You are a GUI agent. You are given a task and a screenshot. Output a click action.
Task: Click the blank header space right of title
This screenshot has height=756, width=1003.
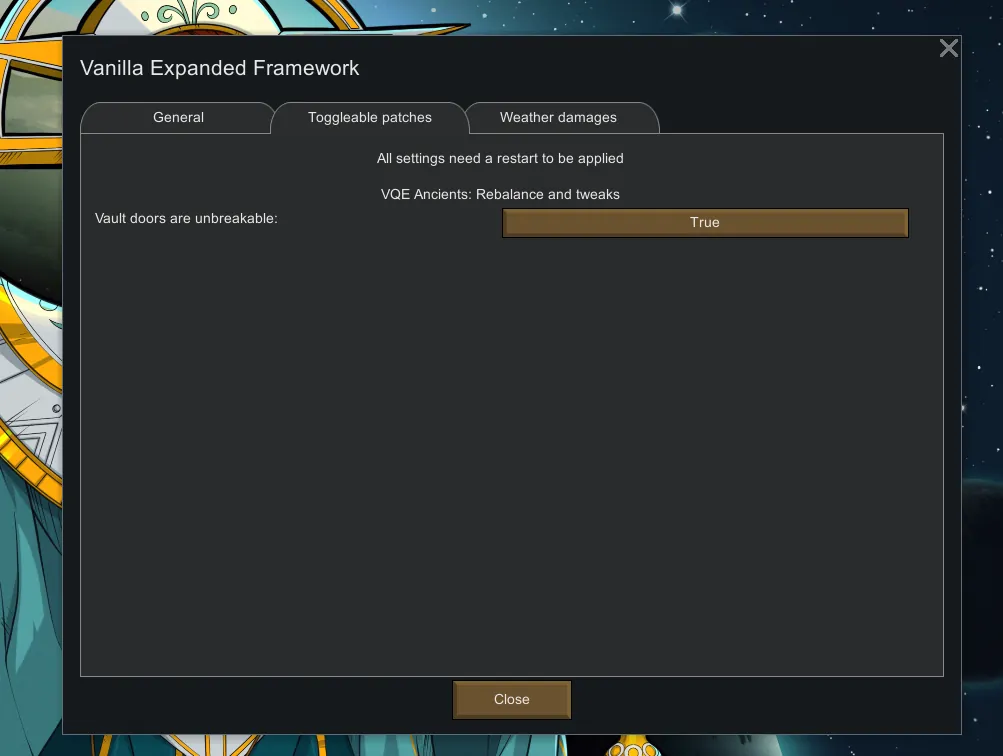click(650, 68)
